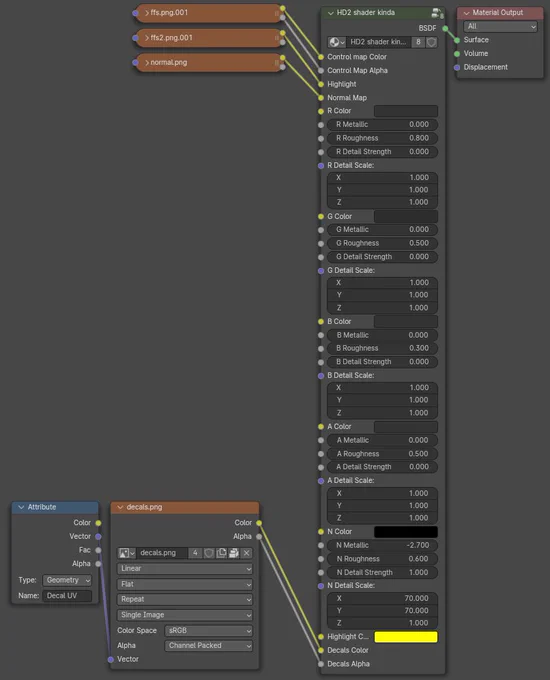Image resolution: width=550 pixels, height=680 pixels.
Task: Open the Channel Packed alpha dropdown
Action: coord(209,646)
